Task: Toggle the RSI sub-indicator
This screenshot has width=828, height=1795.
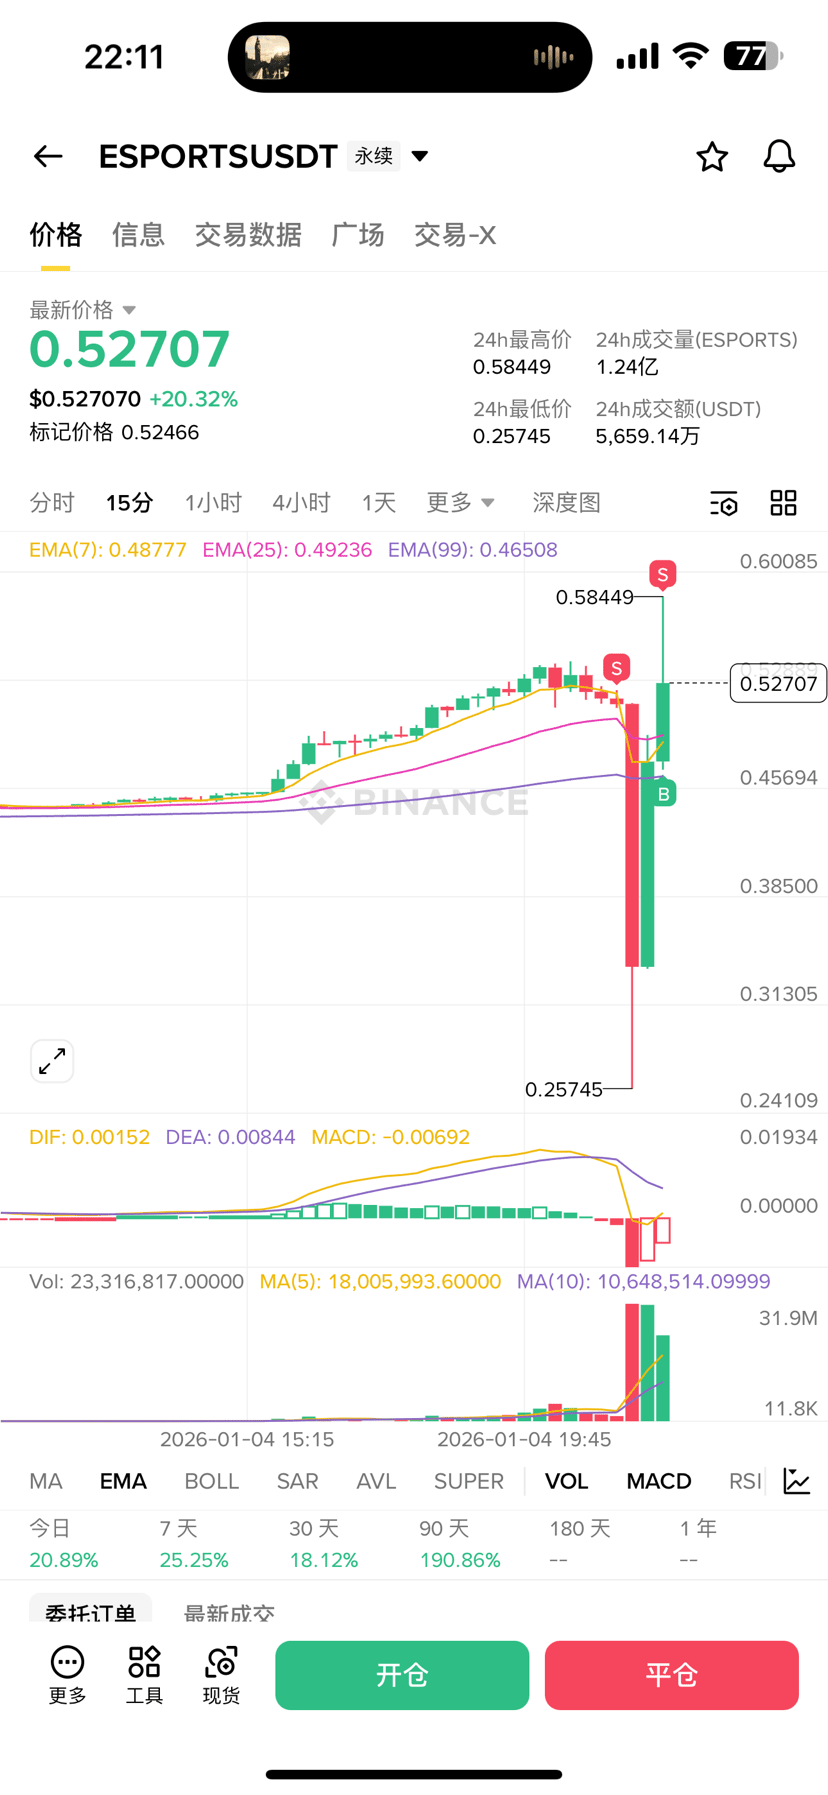Action: (745, 1481)
